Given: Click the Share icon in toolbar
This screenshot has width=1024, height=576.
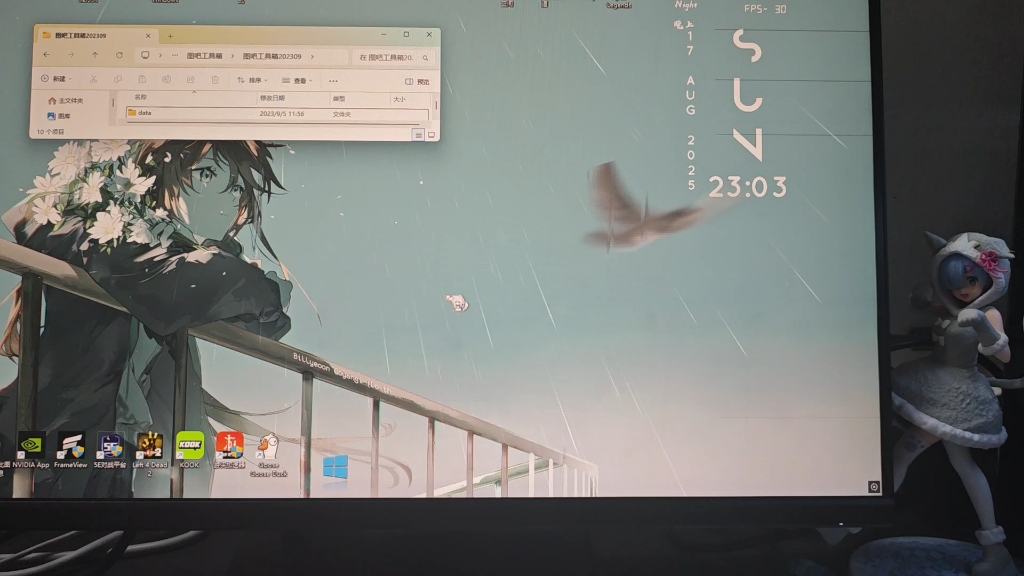Looking at the screenshot, I should pyautogui.click(x=191, y=80).
